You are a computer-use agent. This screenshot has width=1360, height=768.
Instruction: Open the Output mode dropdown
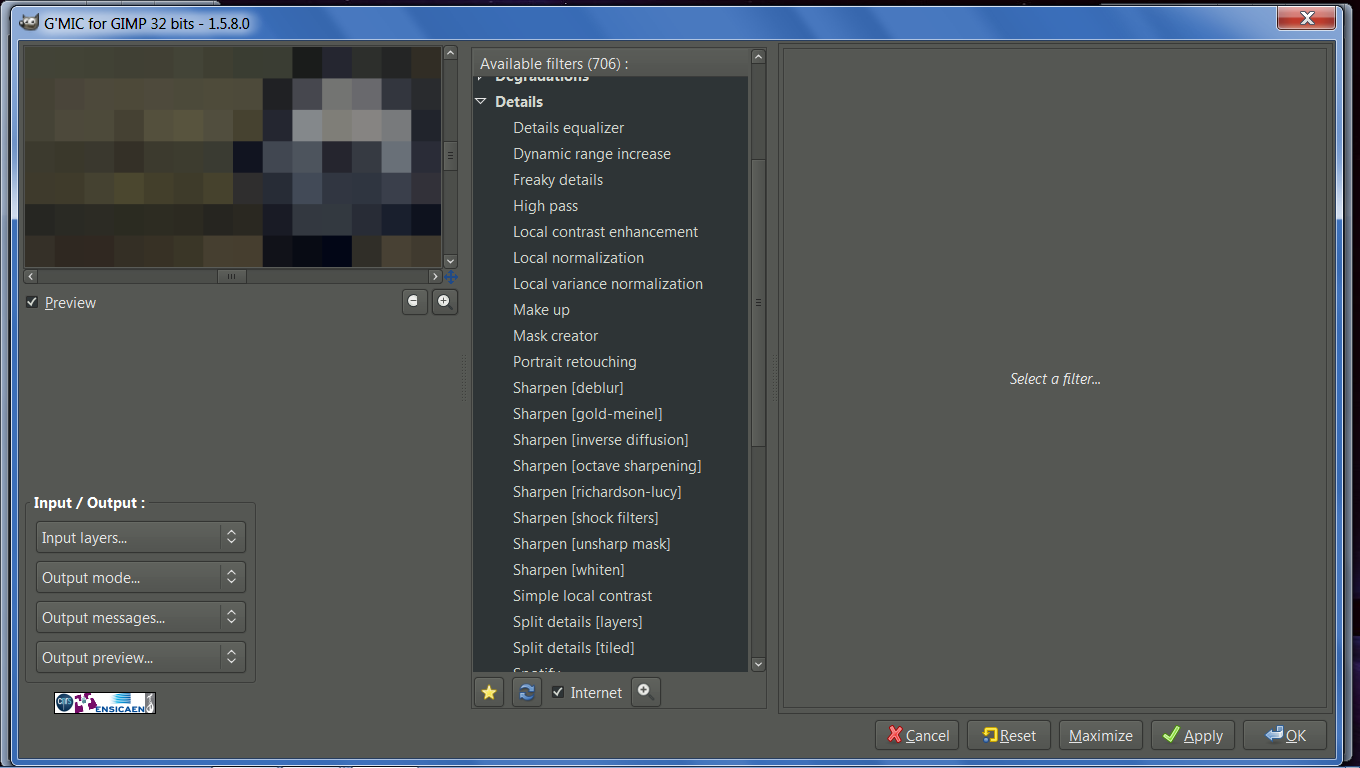(x=140, y=577)
